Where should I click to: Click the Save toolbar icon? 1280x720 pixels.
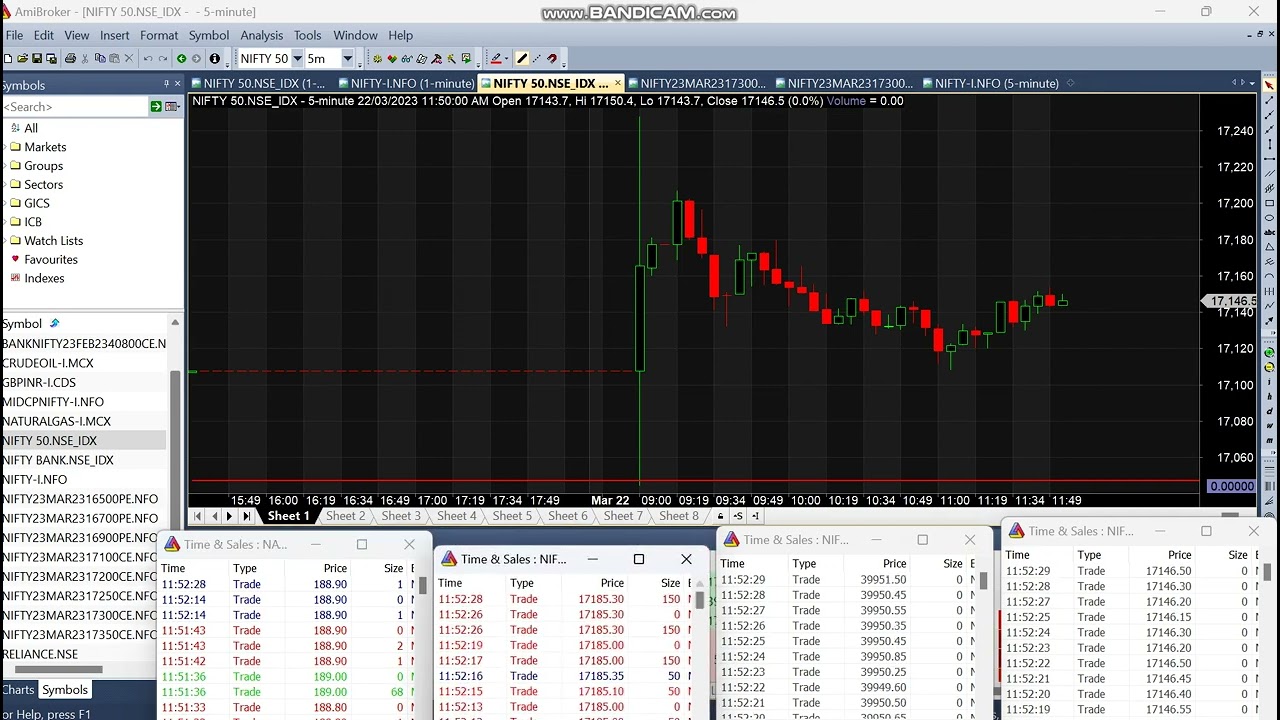point(36,58)
